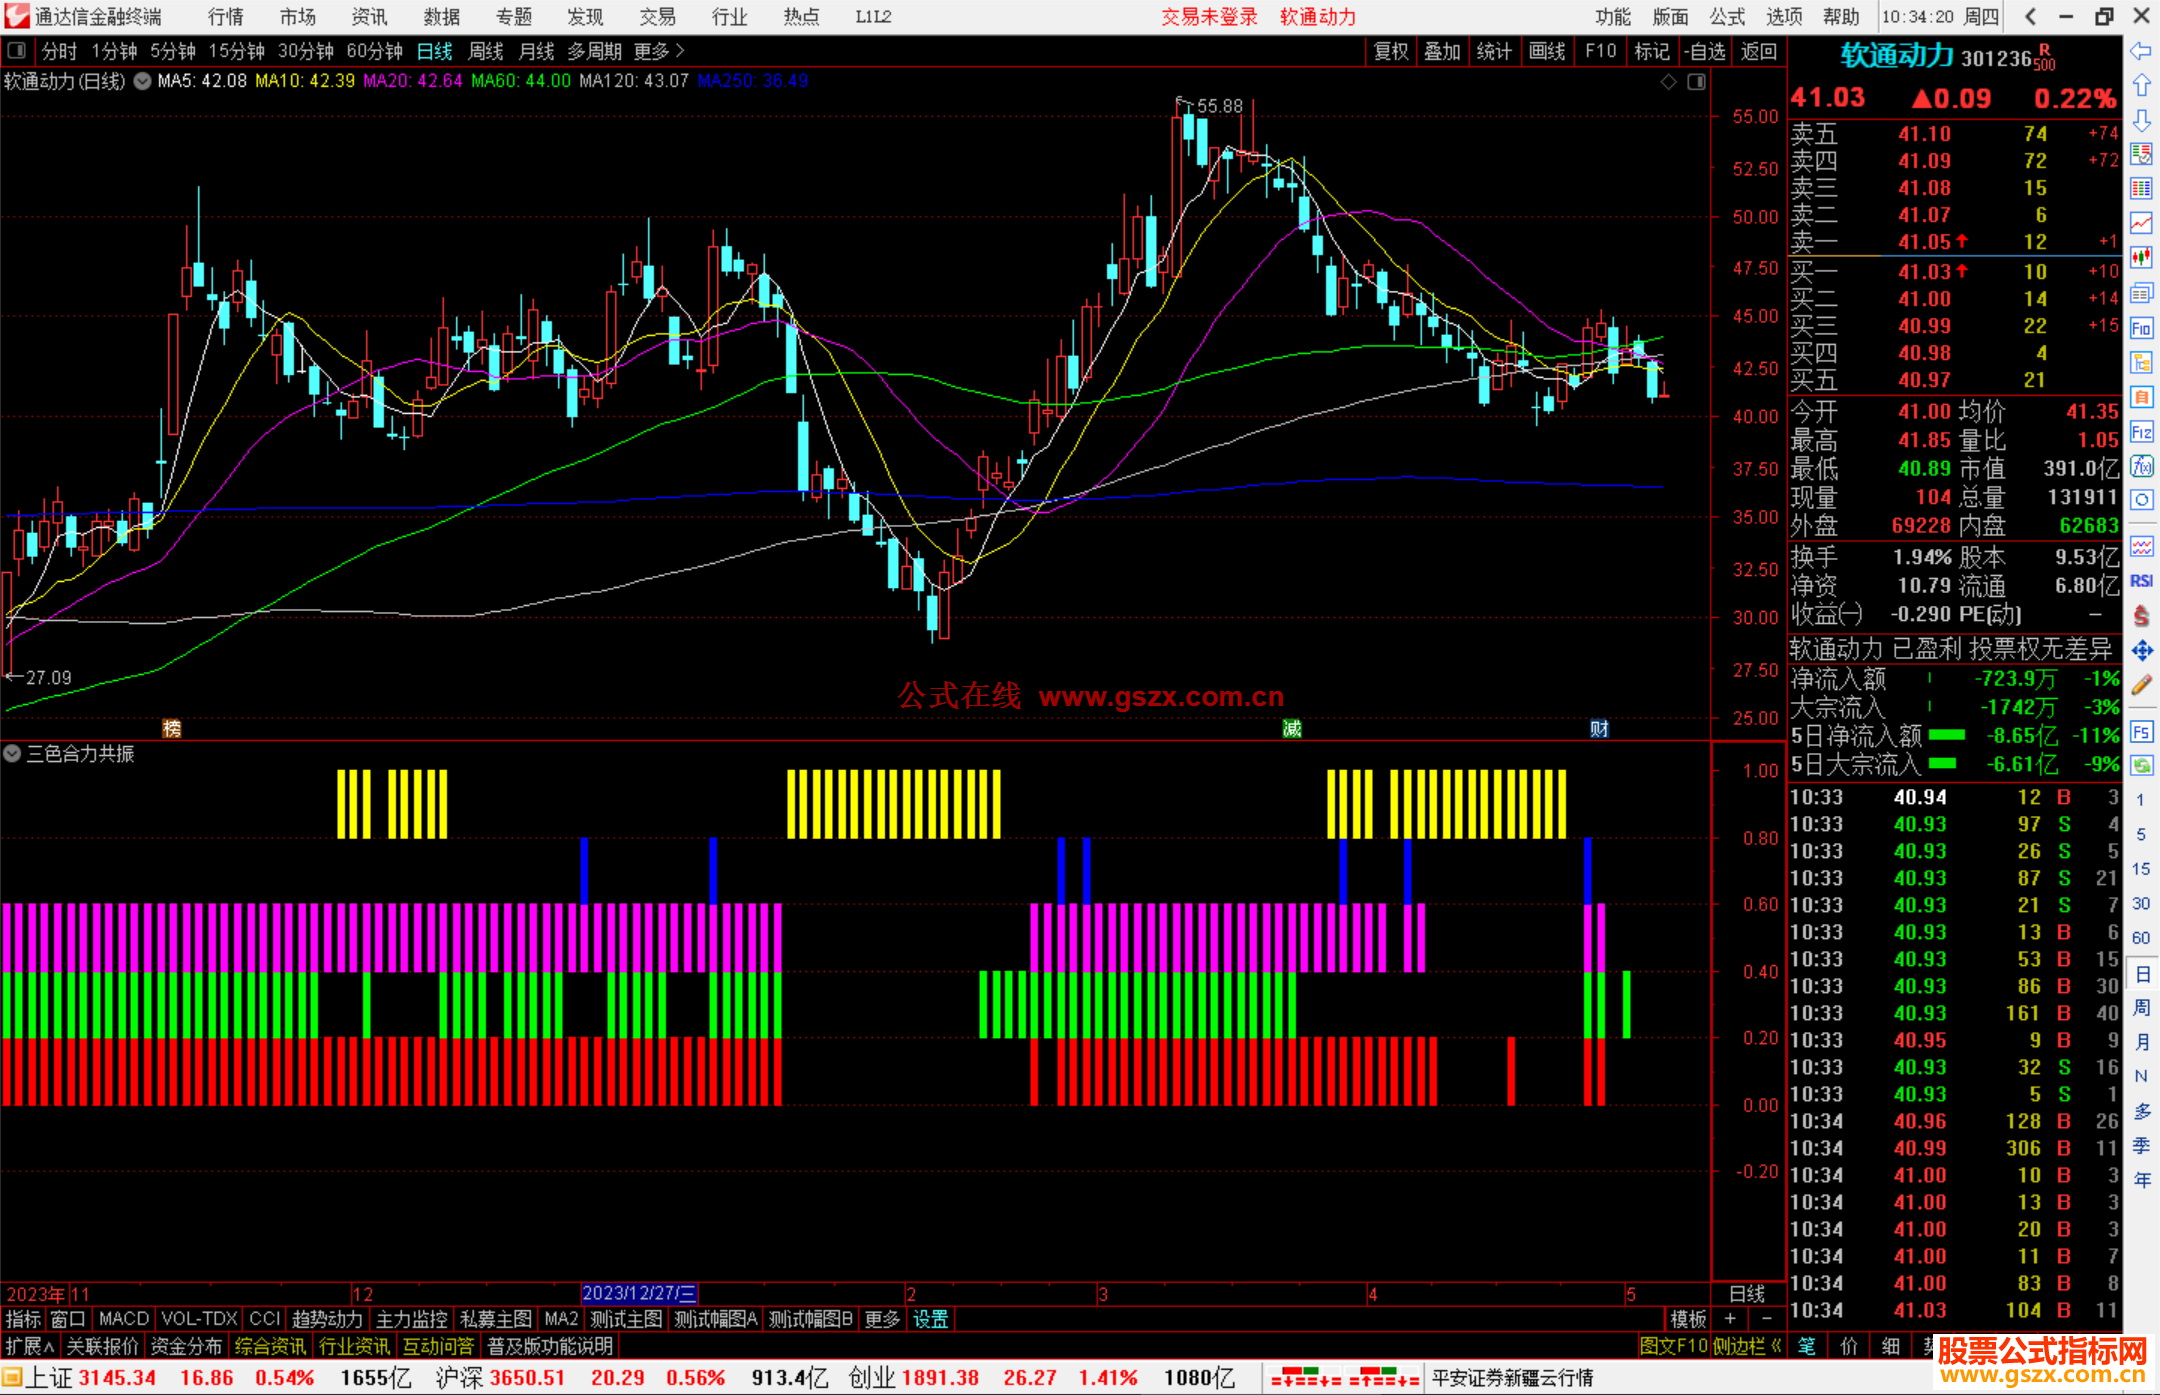Click the 2023/12/27 date marker on timeline
This screenshot has height=1395, width=2160.
[x=639, y=1293]
